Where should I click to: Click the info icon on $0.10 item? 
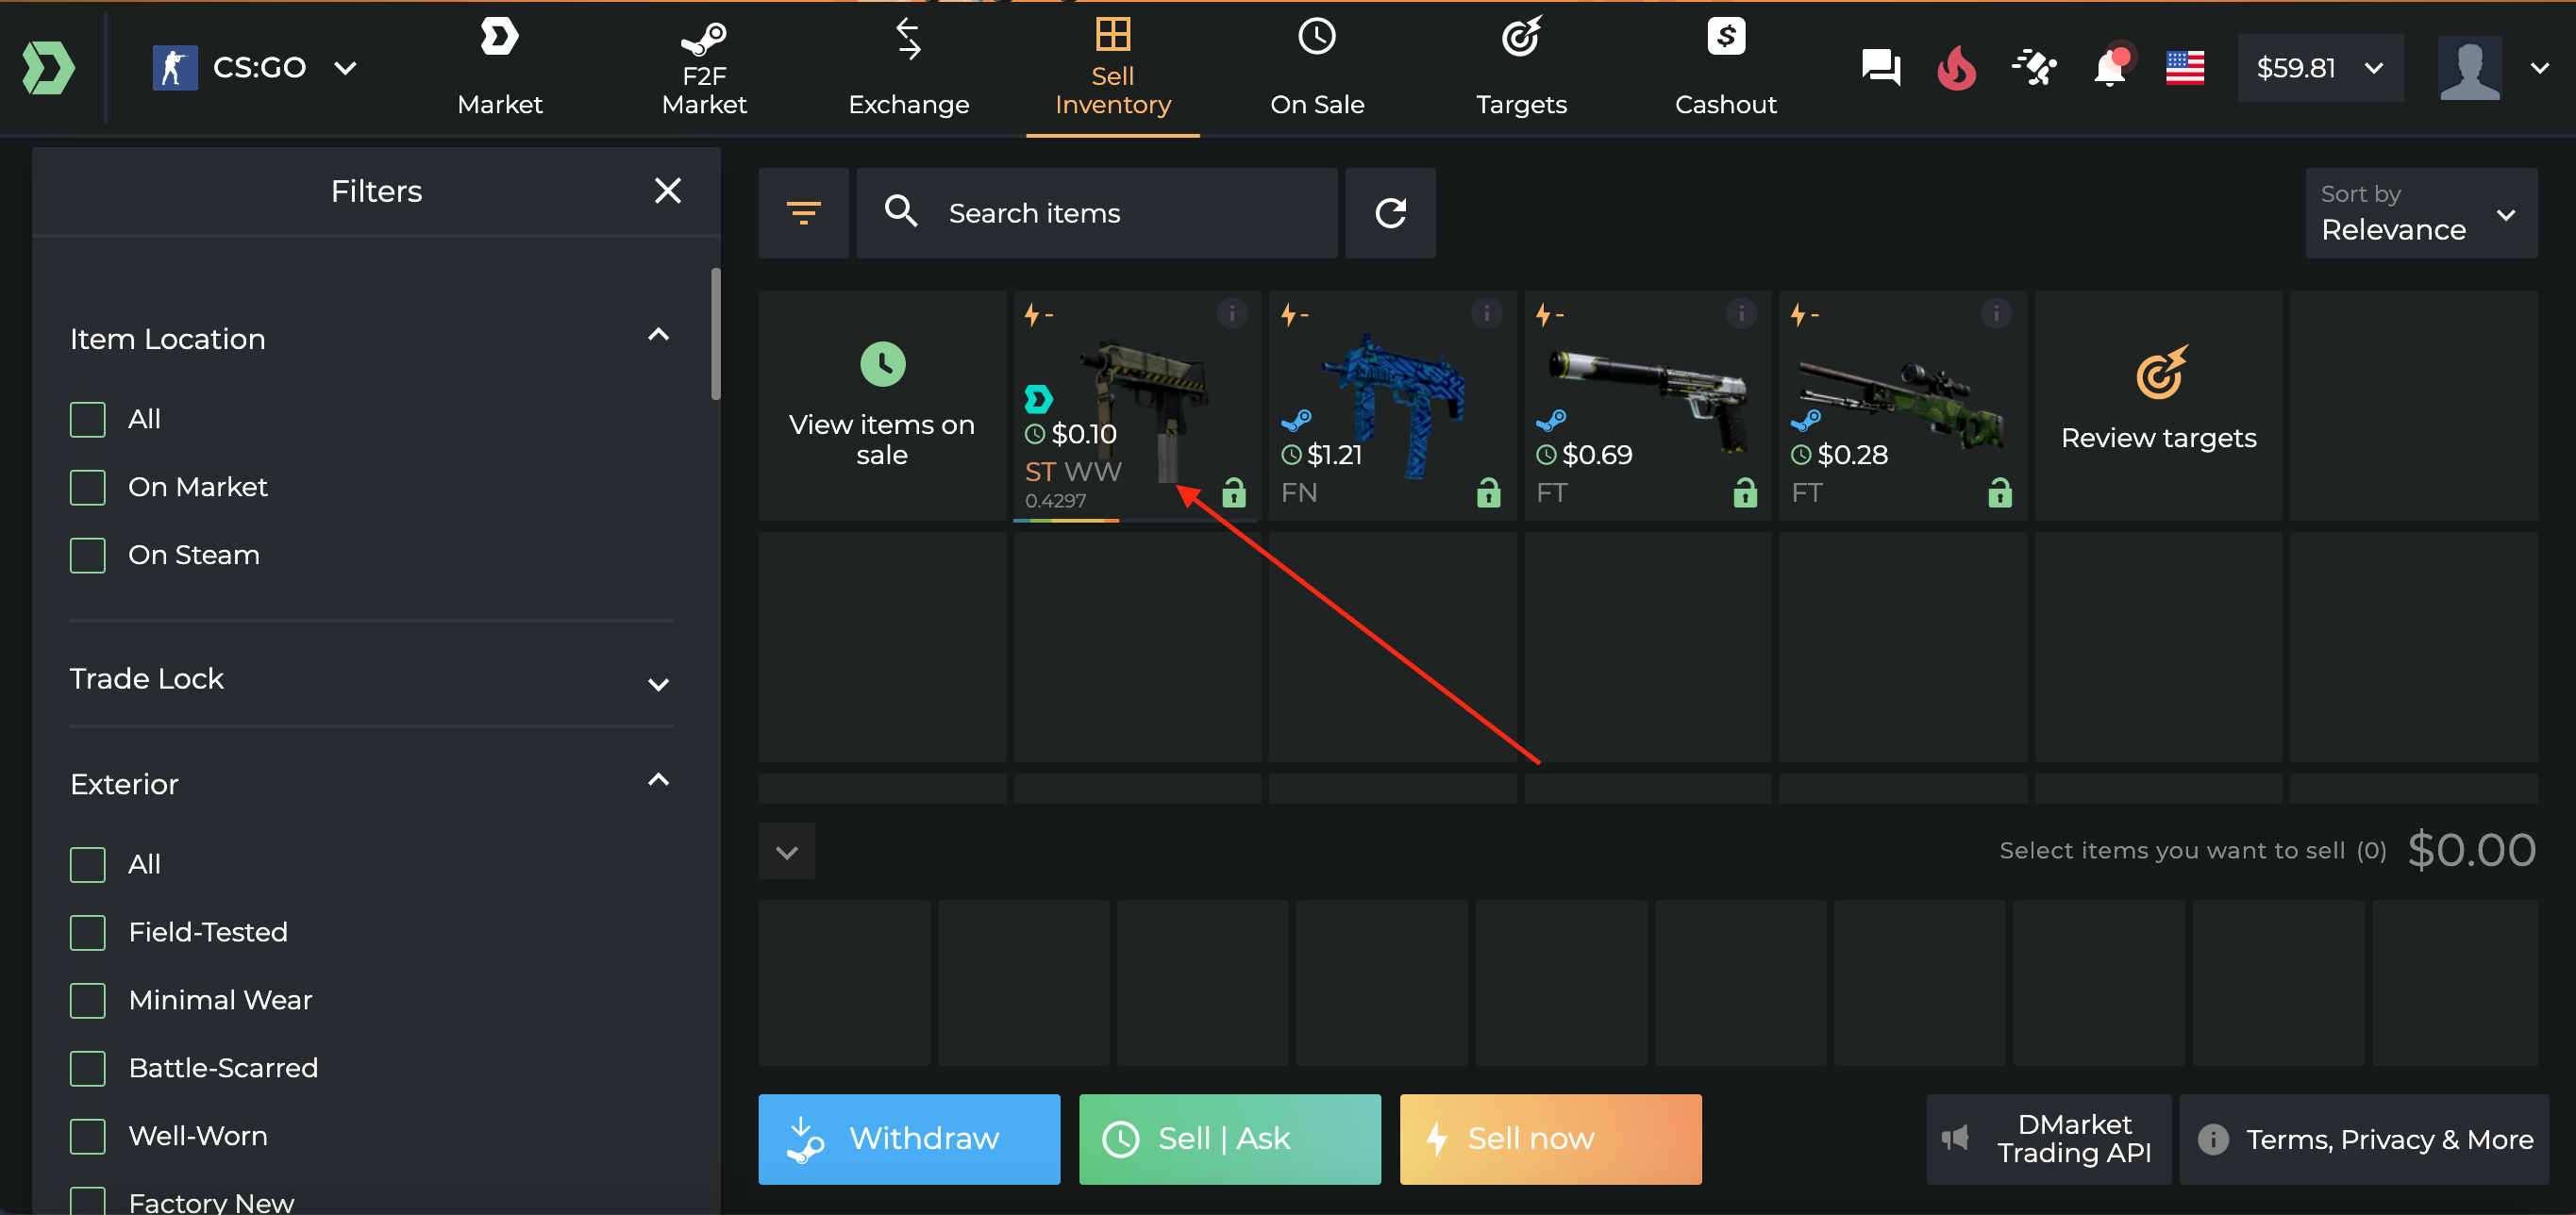pyautogui.click(x=1232, y=314)
